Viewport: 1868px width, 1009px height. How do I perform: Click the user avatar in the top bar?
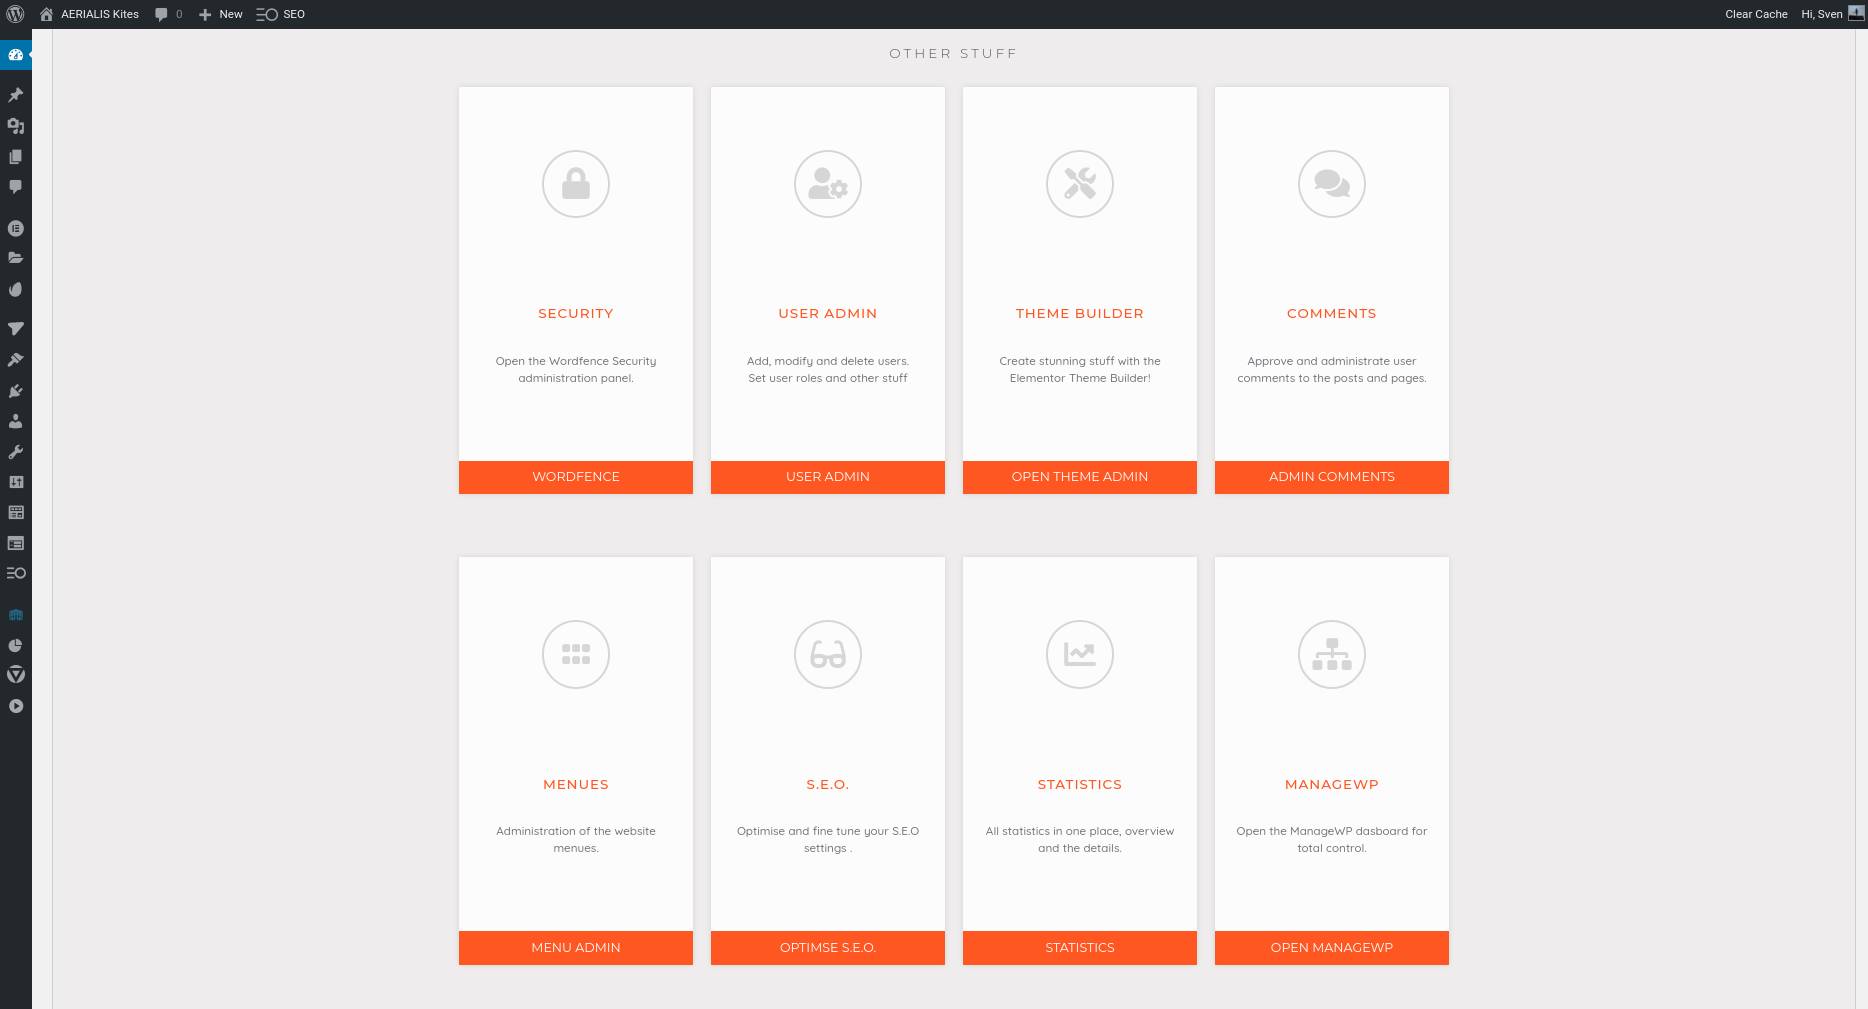(x=1856, y=14)
